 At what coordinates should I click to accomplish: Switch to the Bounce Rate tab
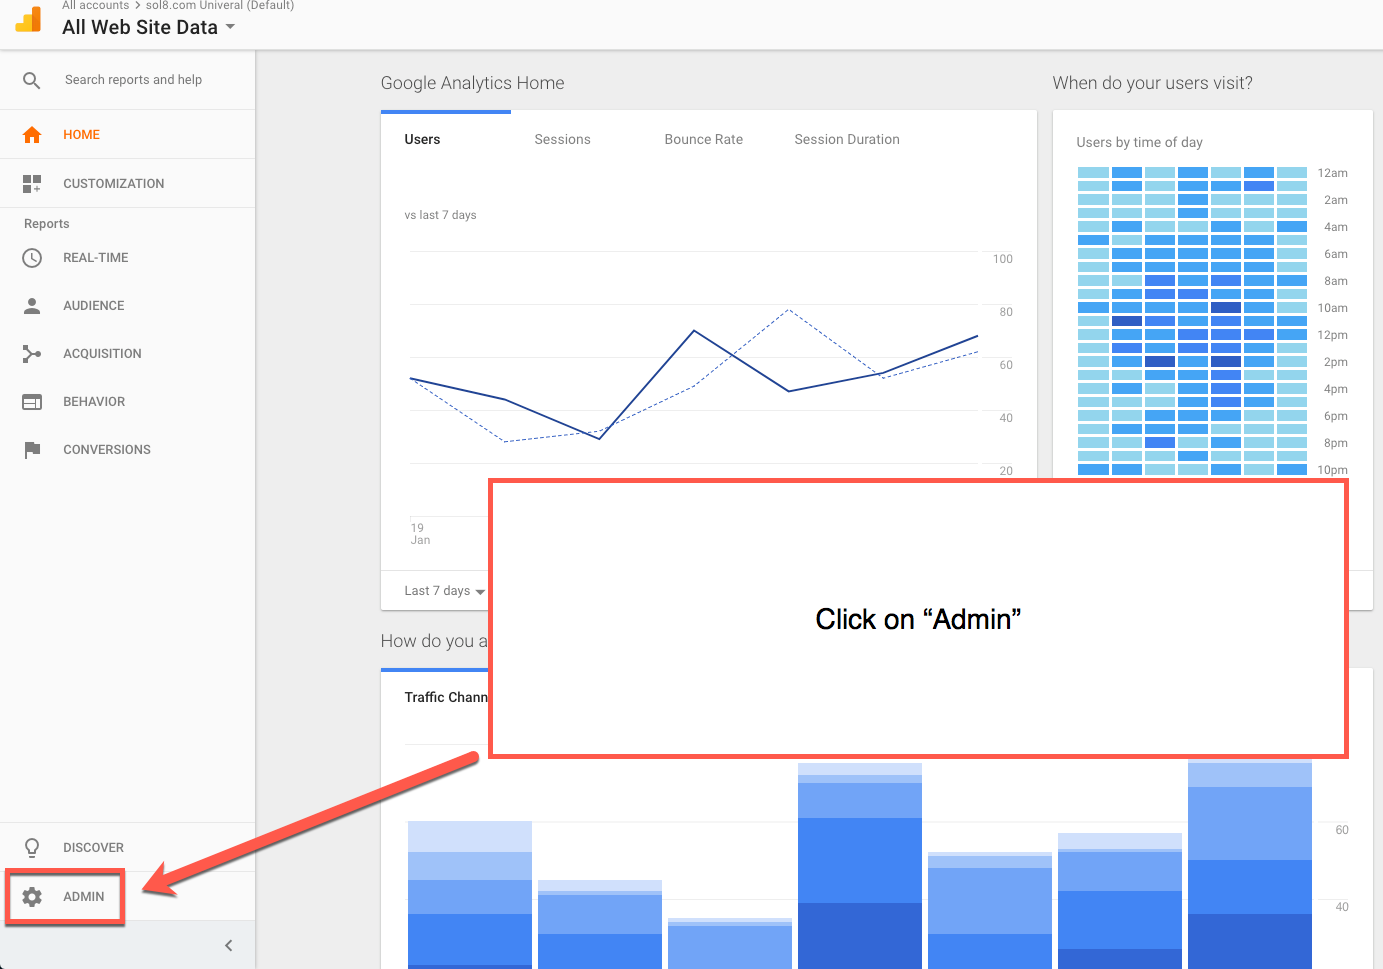(x=703, y=139)
